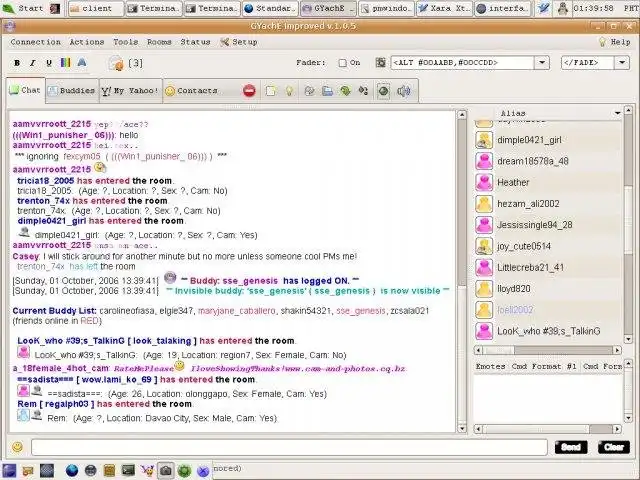This screenshot has width=640, height=480.
Task: Click maryjane_caballero in Current Buddy List
Action: tap(236, 311)
